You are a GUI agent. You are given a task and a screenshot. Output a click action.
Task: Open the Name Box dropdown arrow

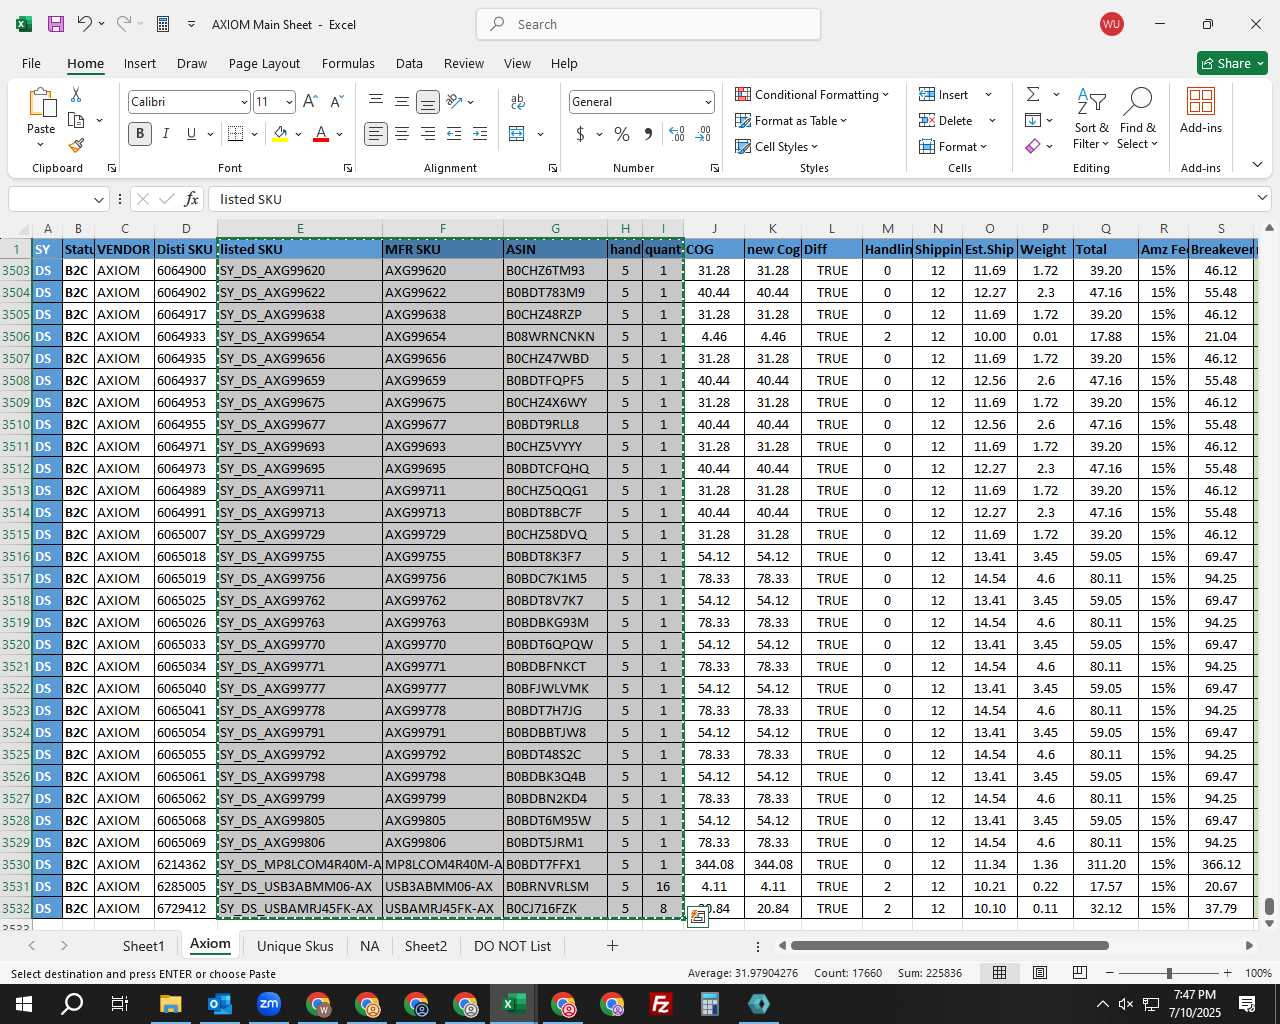tap(98, 199)
